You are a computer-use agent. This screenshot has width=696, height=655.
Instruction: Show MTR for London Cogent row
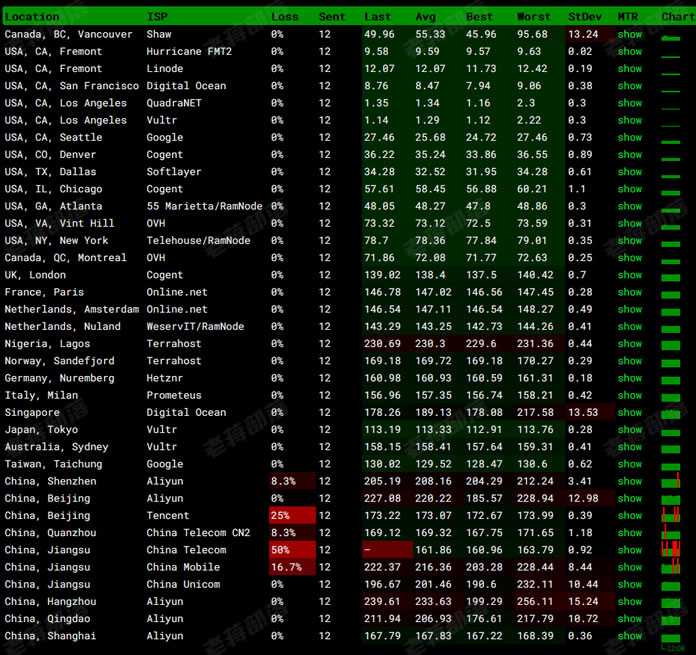click(629, 275)
